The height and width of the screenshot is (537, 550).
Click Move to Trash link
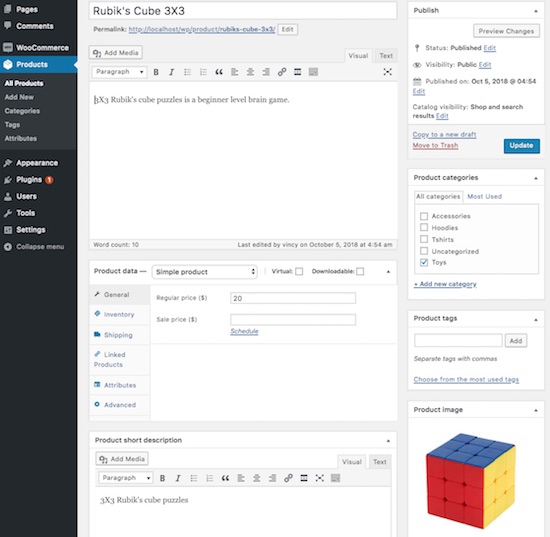point(435,146)
